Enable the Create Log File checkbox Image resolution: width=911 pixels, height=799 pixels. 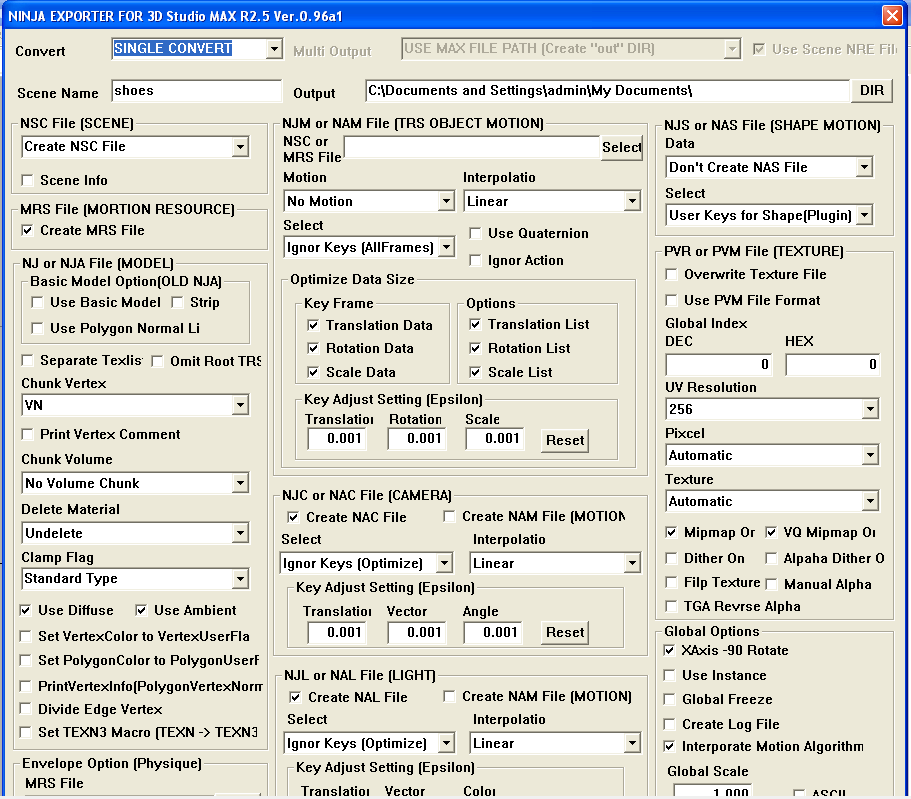pyautogui.click(x=669, y=724)
